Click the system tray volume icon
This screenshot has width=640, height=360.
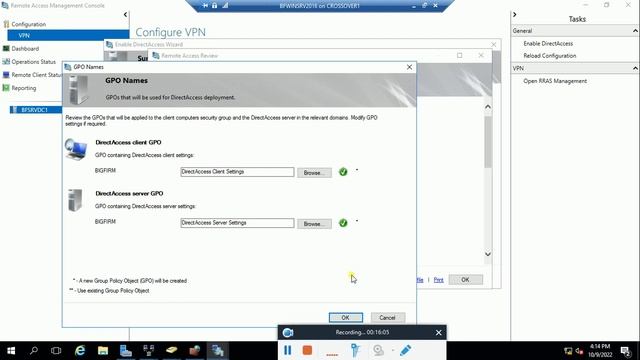click(579, 351)
